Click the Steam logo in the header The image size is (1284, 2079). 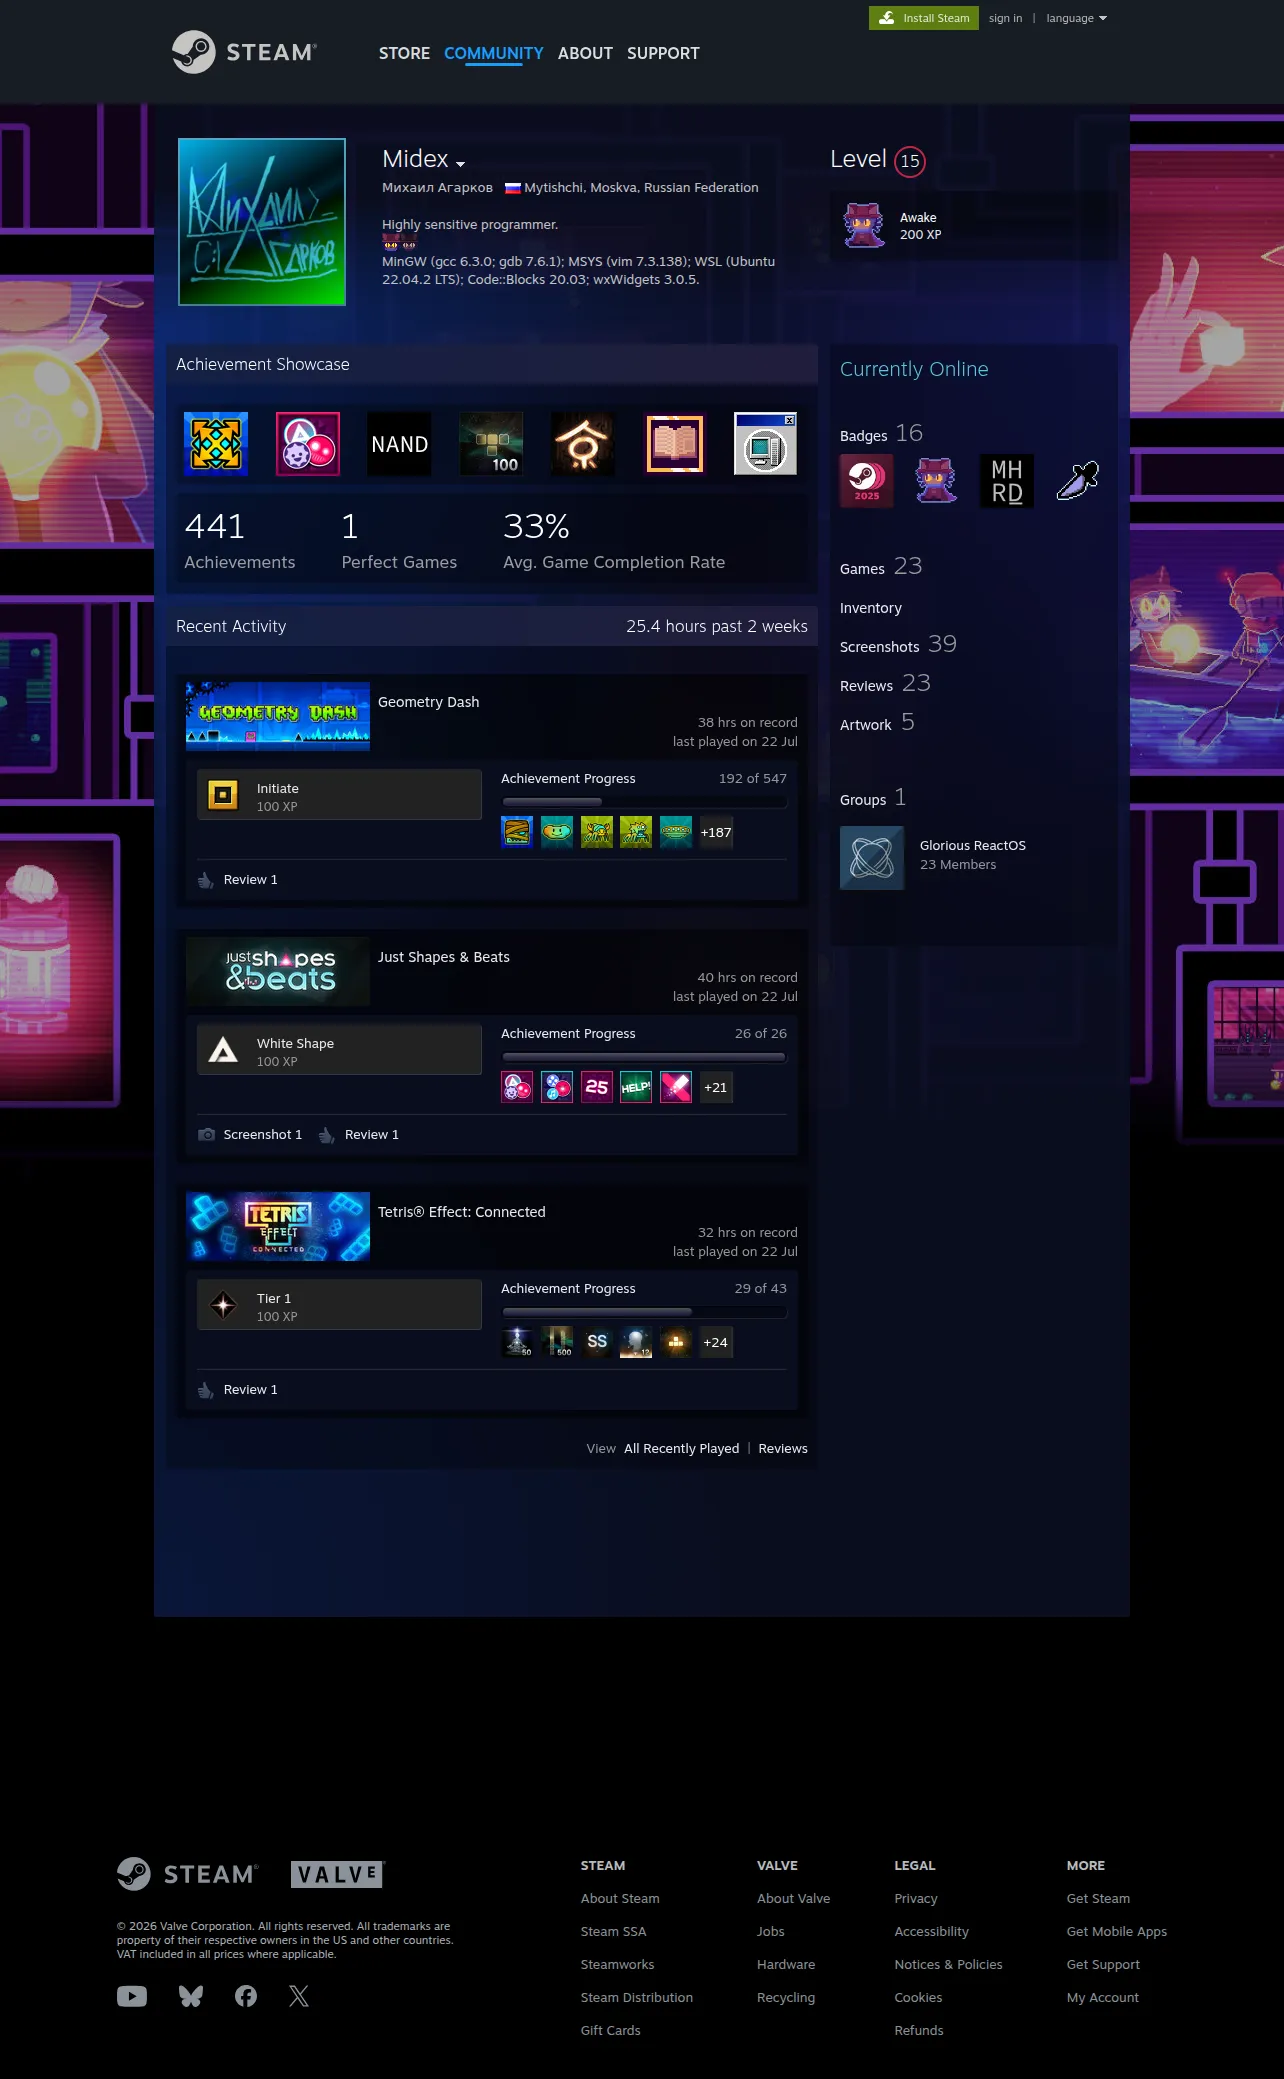click(244, 52)
